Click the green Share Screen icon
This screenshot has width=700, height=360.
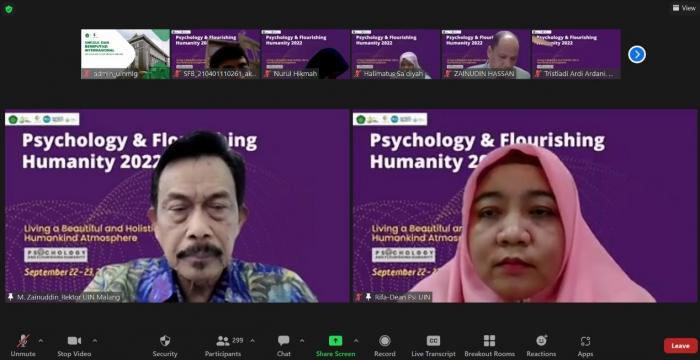pyautogui.click(x=335, y=341)
